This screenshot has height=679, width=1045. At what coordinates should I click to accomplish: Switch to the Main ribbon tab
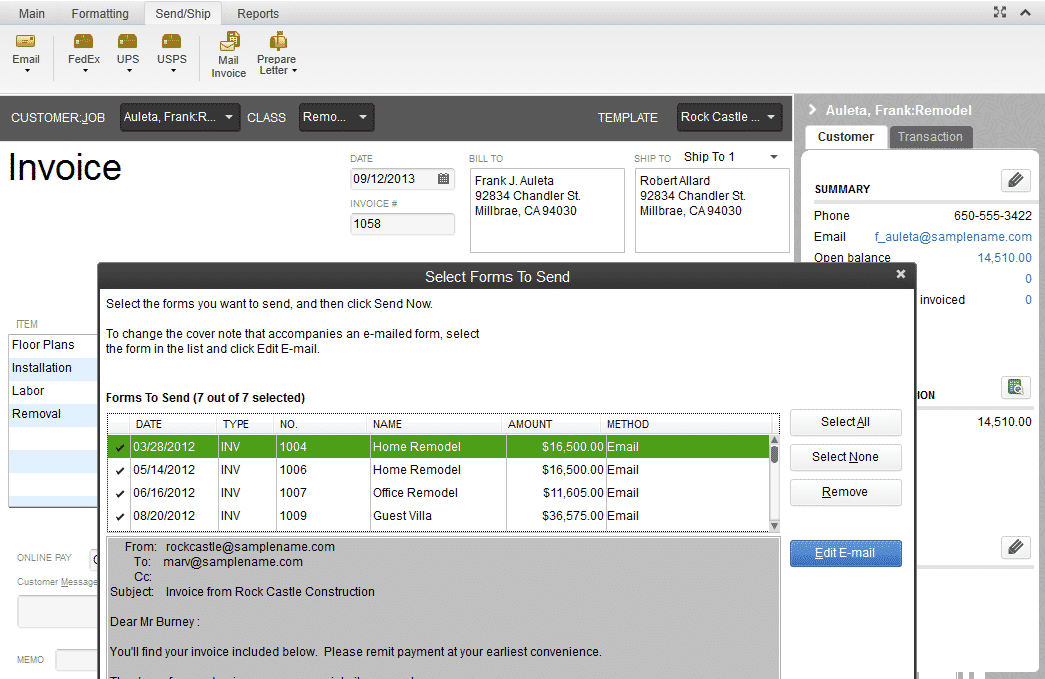pos(31,13)
